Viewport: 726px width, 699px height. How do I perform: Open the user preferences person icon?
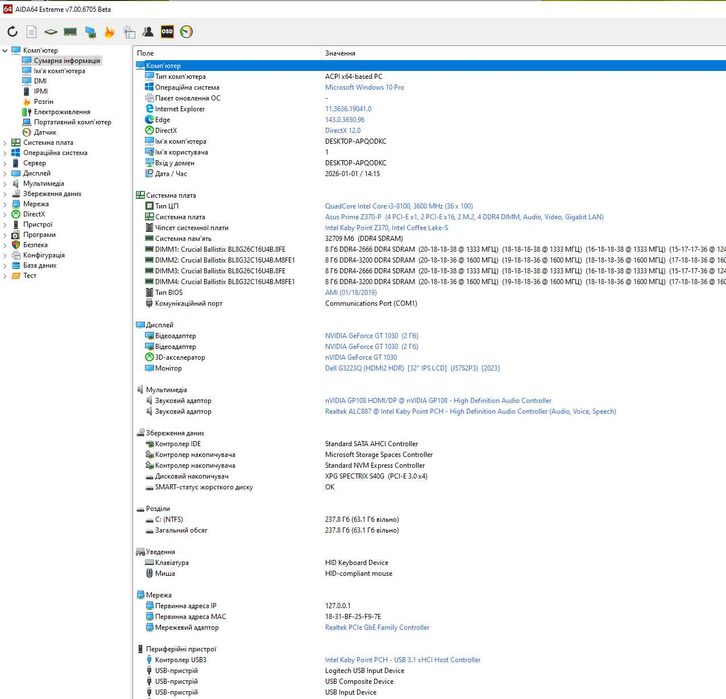click(148, 31)
